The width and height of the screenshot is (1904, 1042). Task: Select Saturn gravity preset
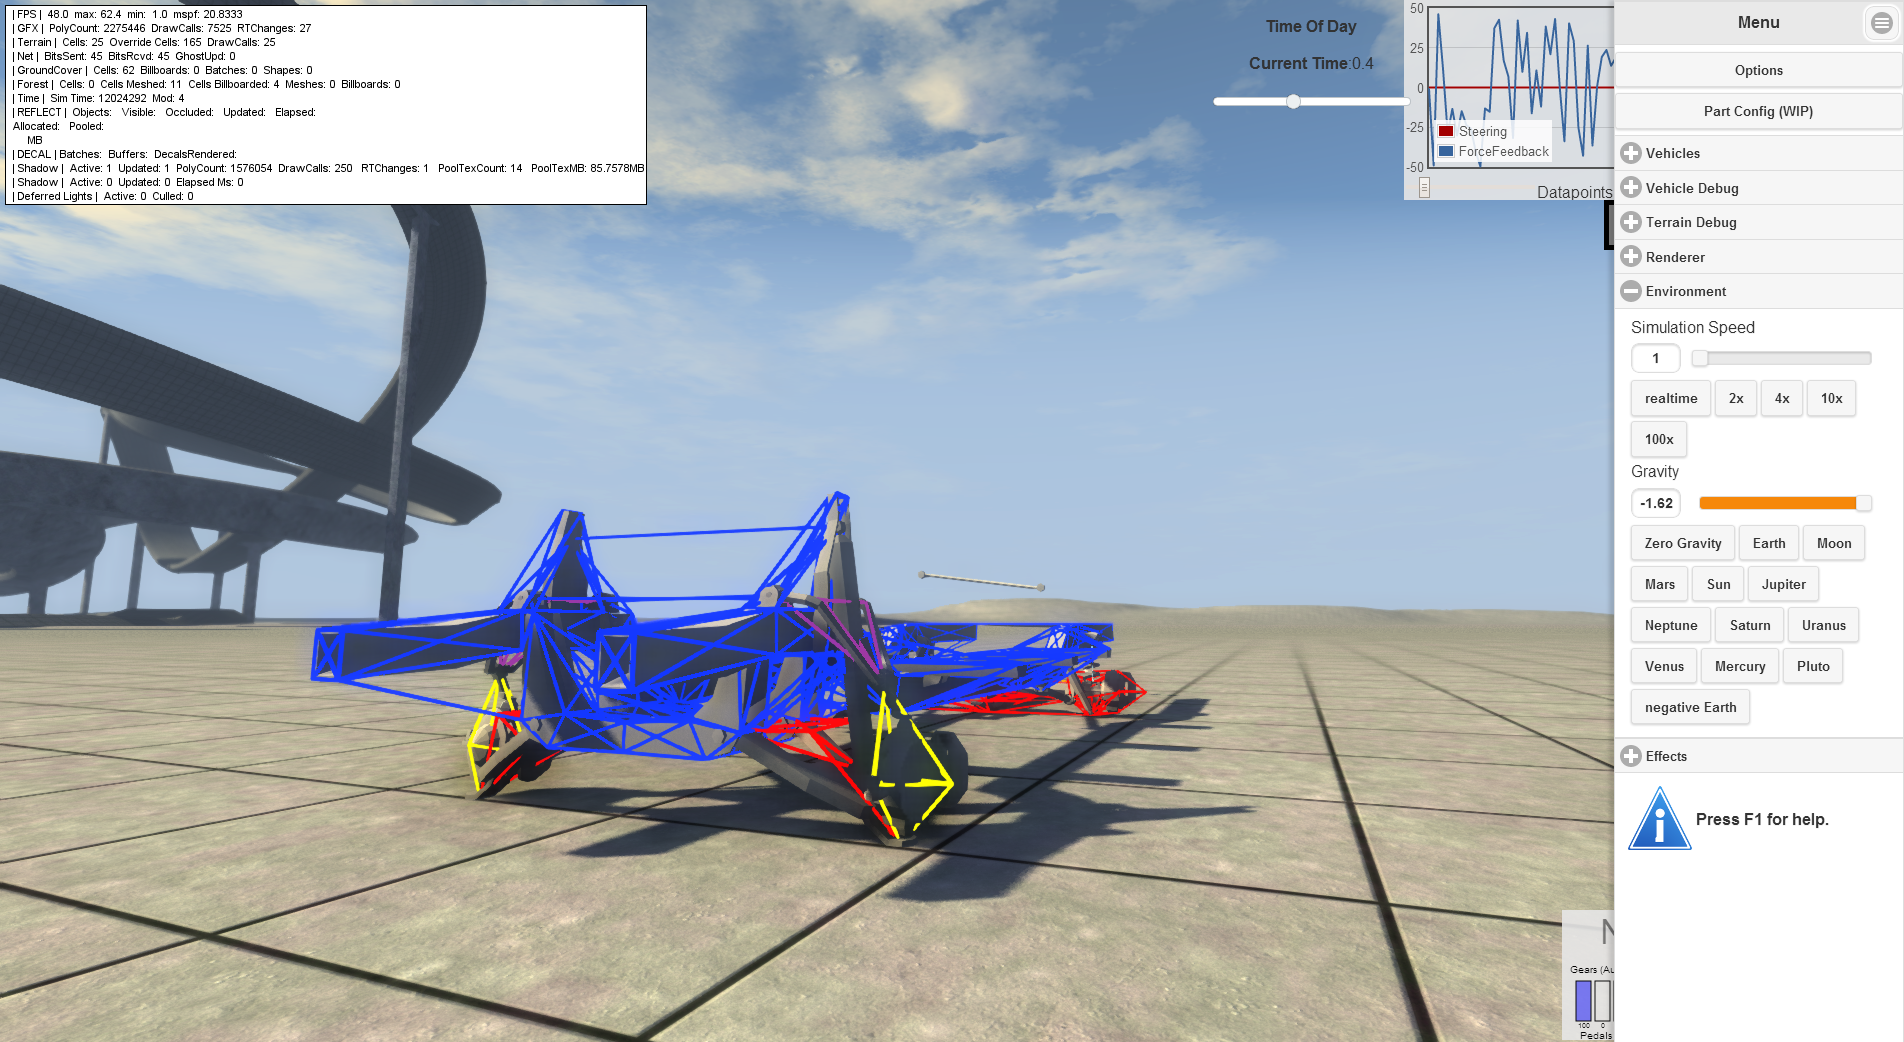[x=1750, y=625]
